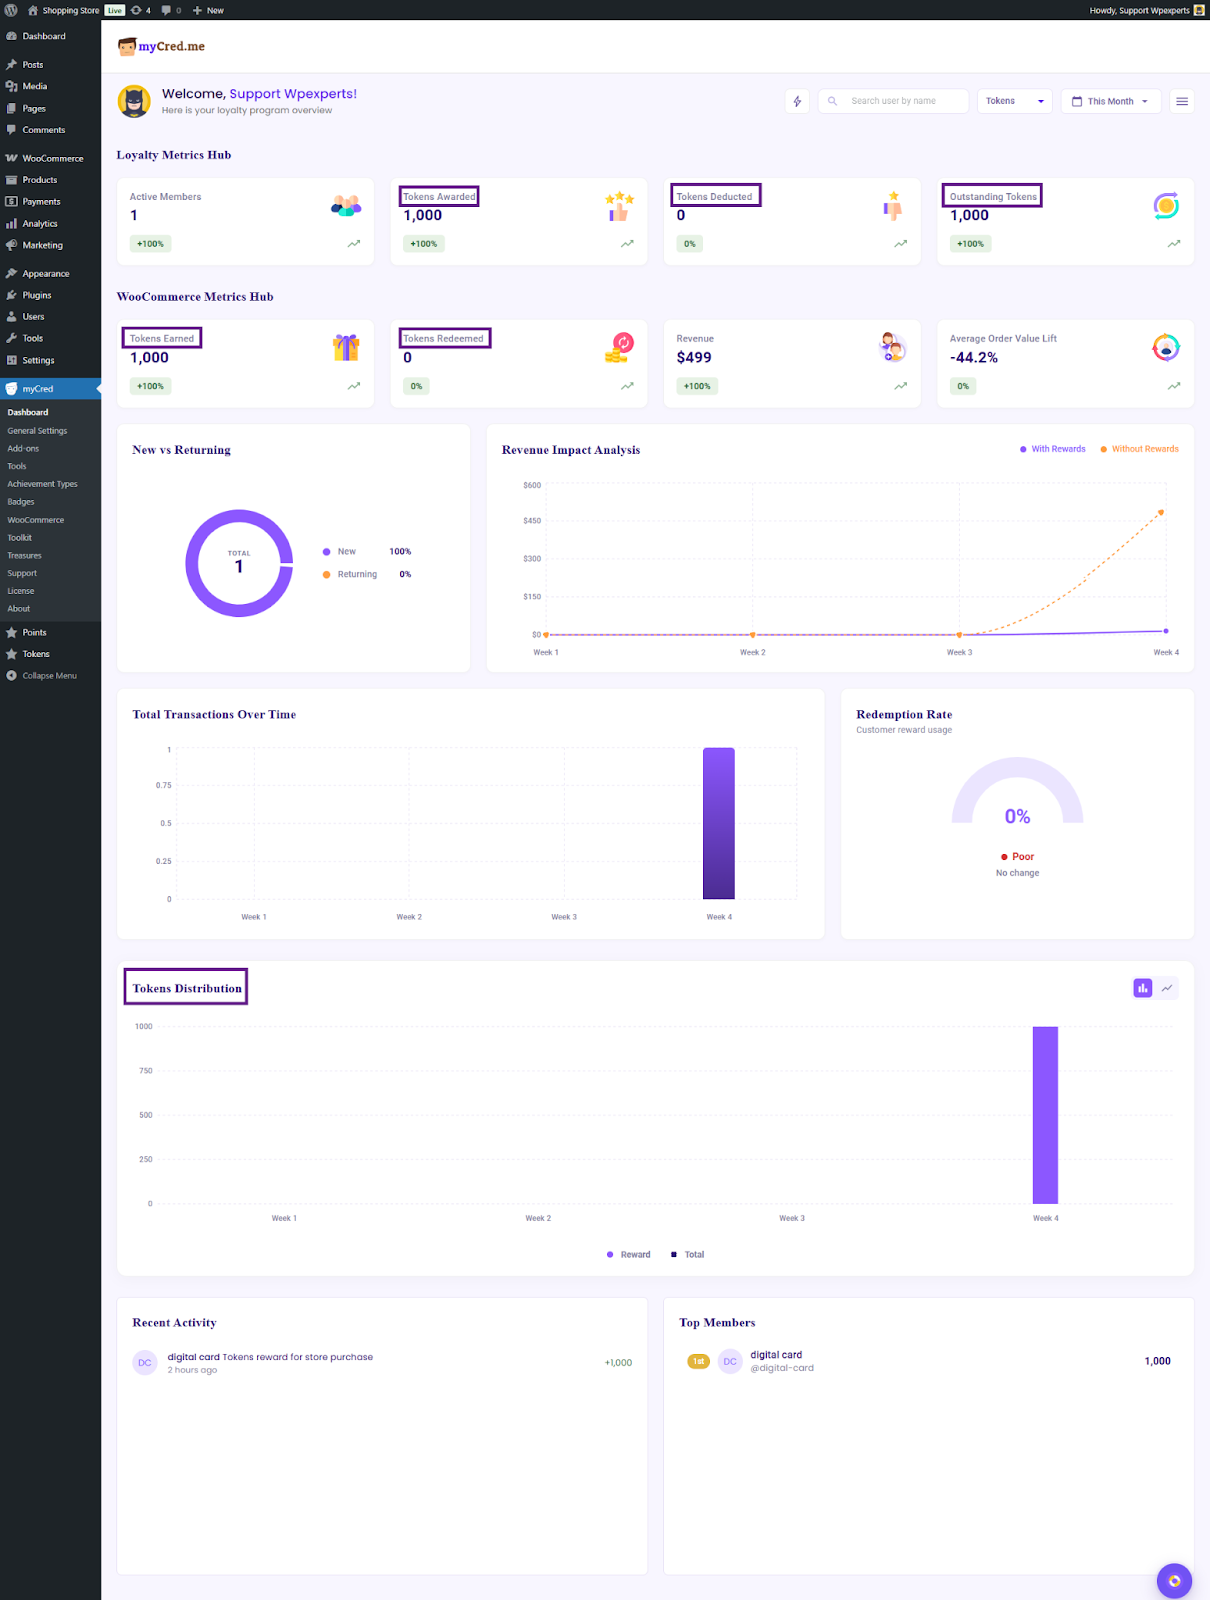1210x1600 pixels.
Task: Click the Tokens Earned gift box icon
Action: click(346, 348)
